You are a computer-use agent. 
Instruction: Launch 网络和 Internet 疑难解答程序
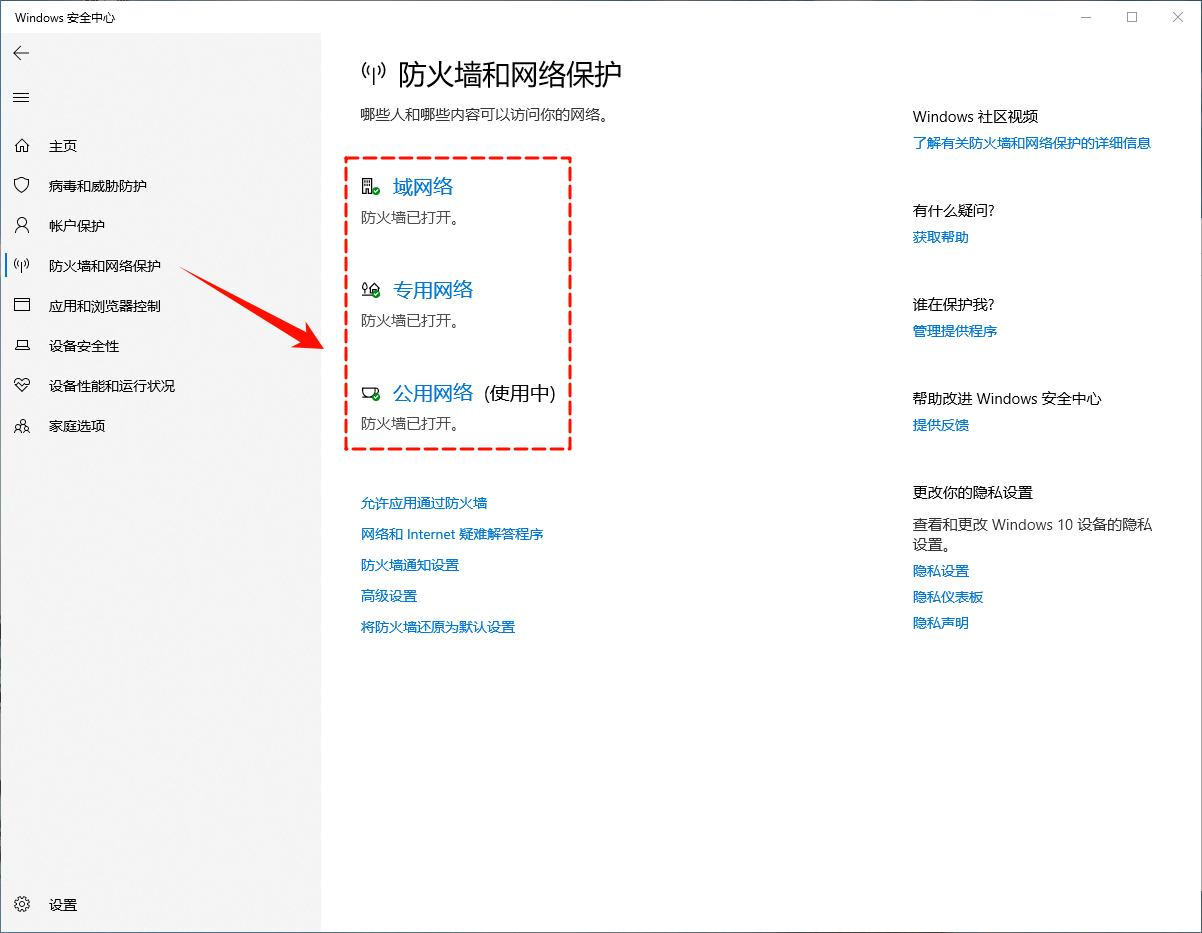452,534
